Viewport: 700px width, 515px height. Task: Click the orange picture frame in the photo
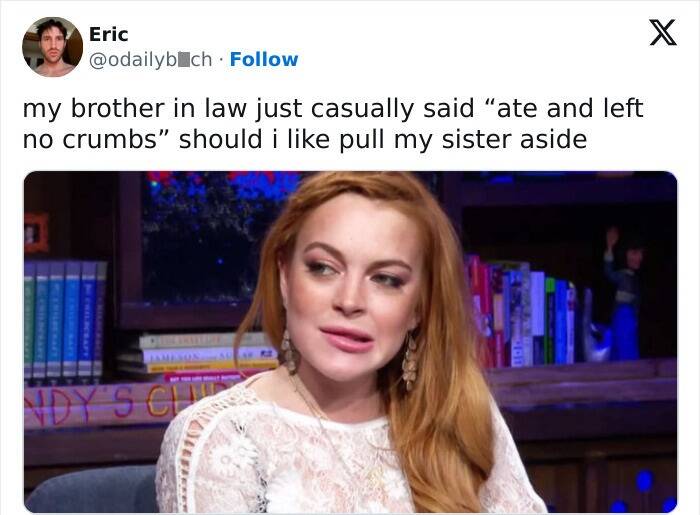point(36,233)
